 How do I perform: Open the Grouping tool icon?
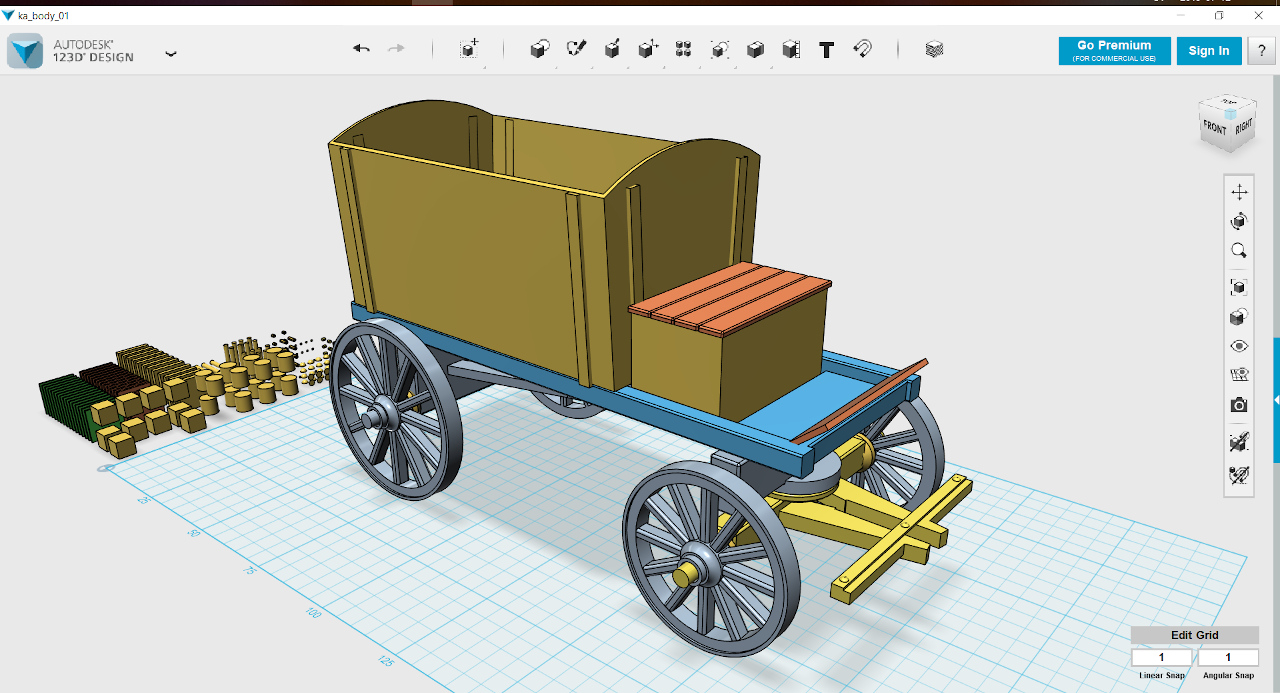[720, 49]
